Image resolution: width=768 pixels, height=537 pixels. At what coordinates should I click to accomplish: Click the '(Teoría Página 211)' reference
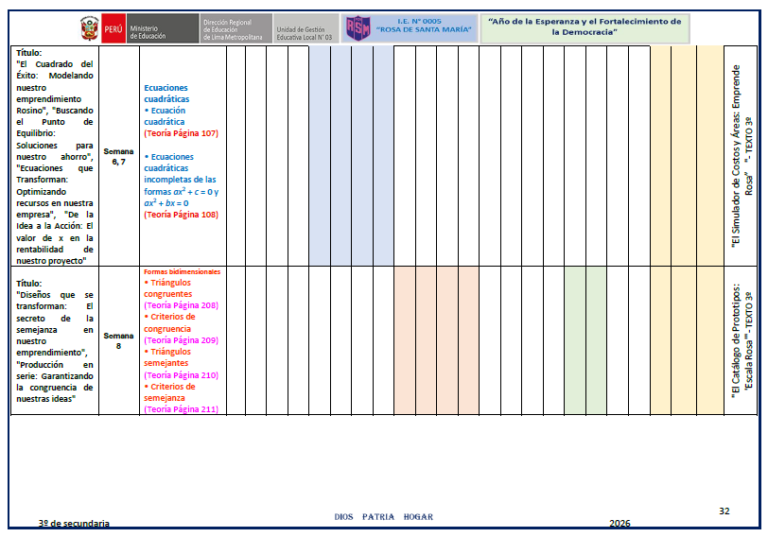(181, 409)
